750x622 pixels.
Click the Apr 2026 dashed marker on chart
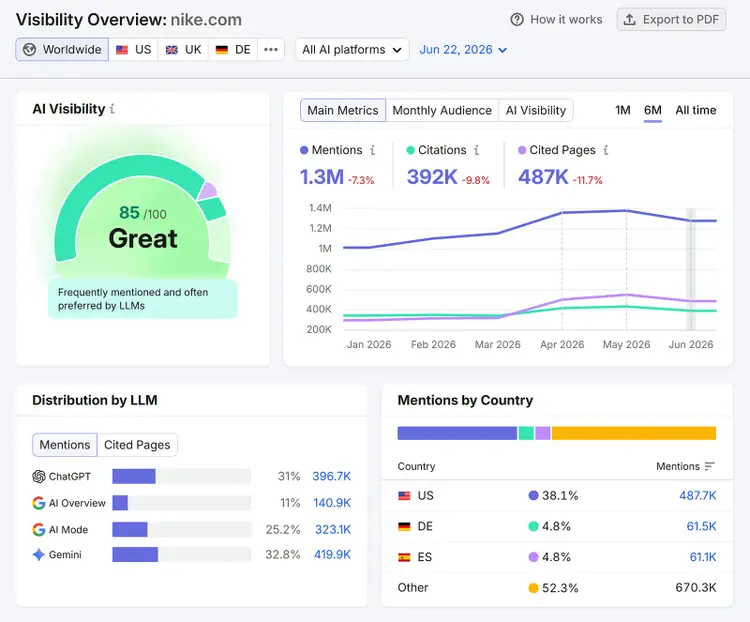(562, 269)
